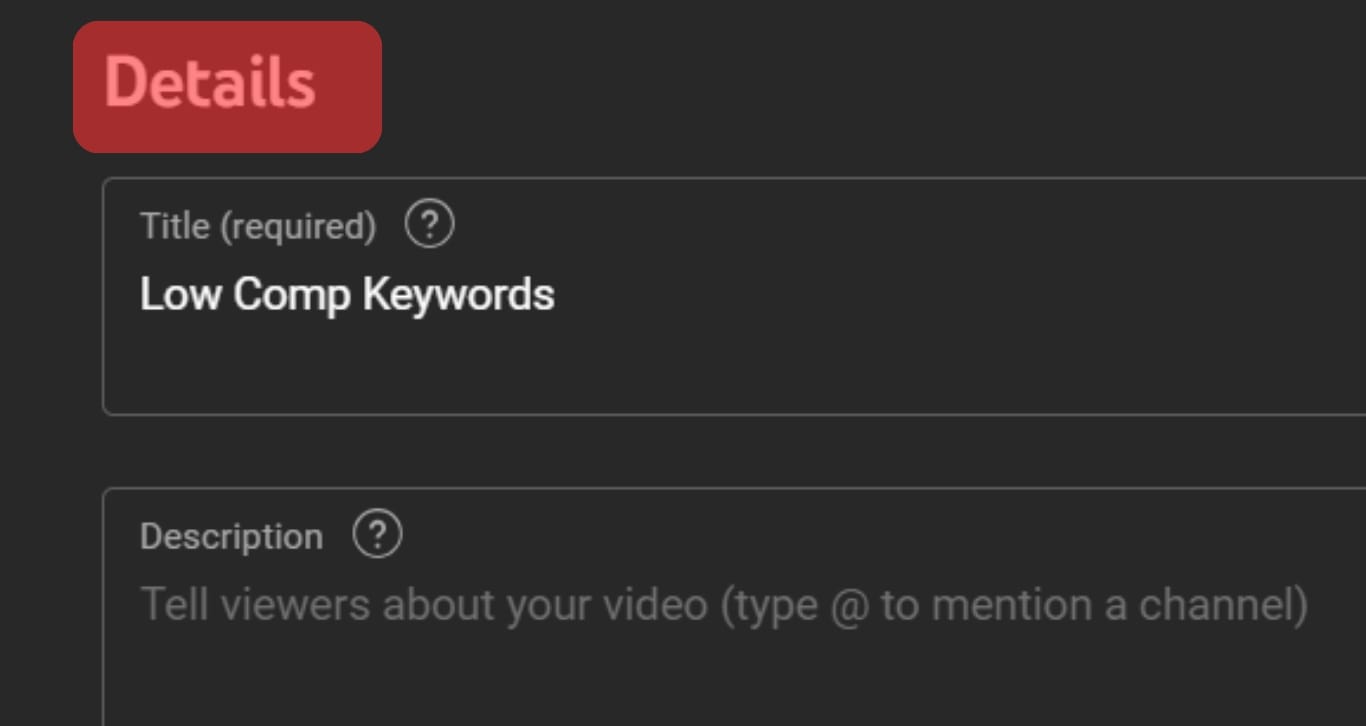This screenshot has height=726, width=1366.
Task: Click the word 'Comp' in the video title
Action: tap(292, 297)
